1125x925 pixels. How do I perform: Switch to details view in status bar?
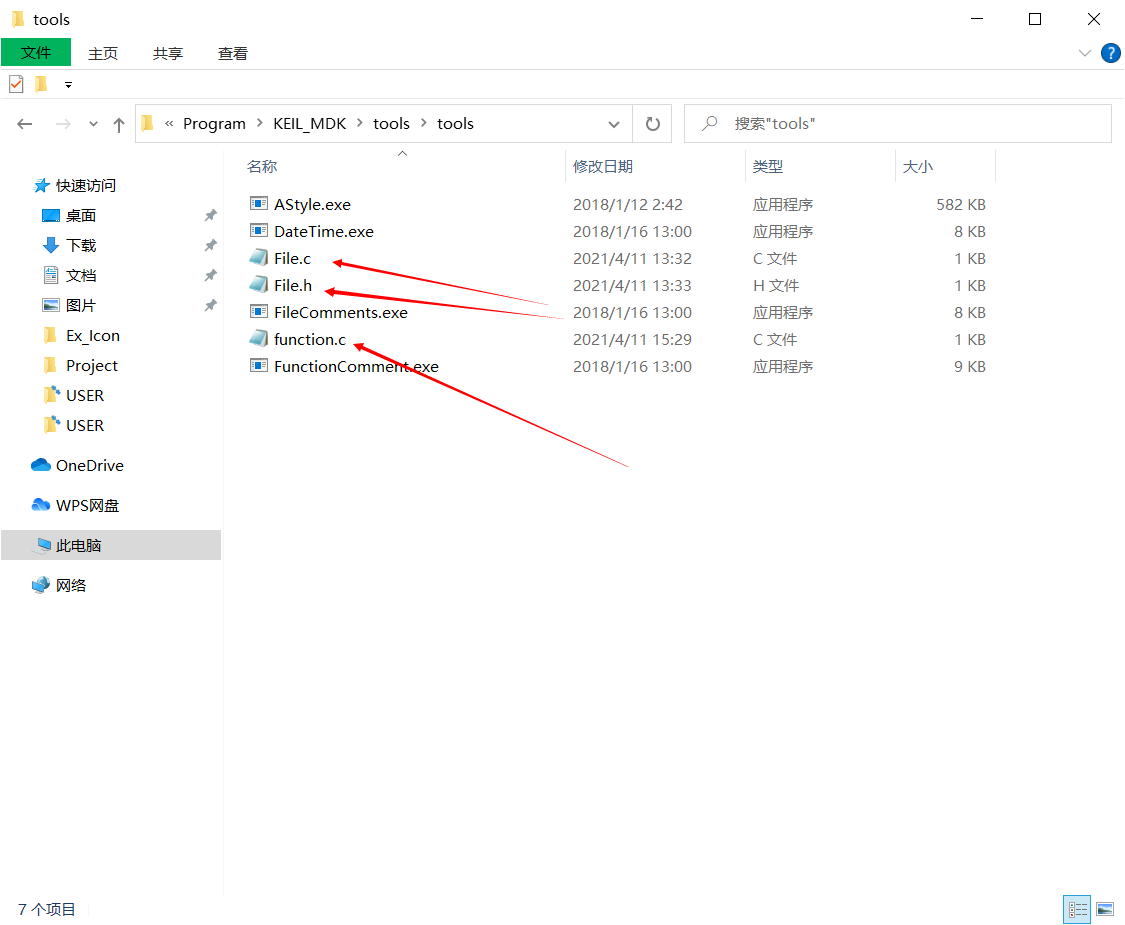[x=1078, y=909]
